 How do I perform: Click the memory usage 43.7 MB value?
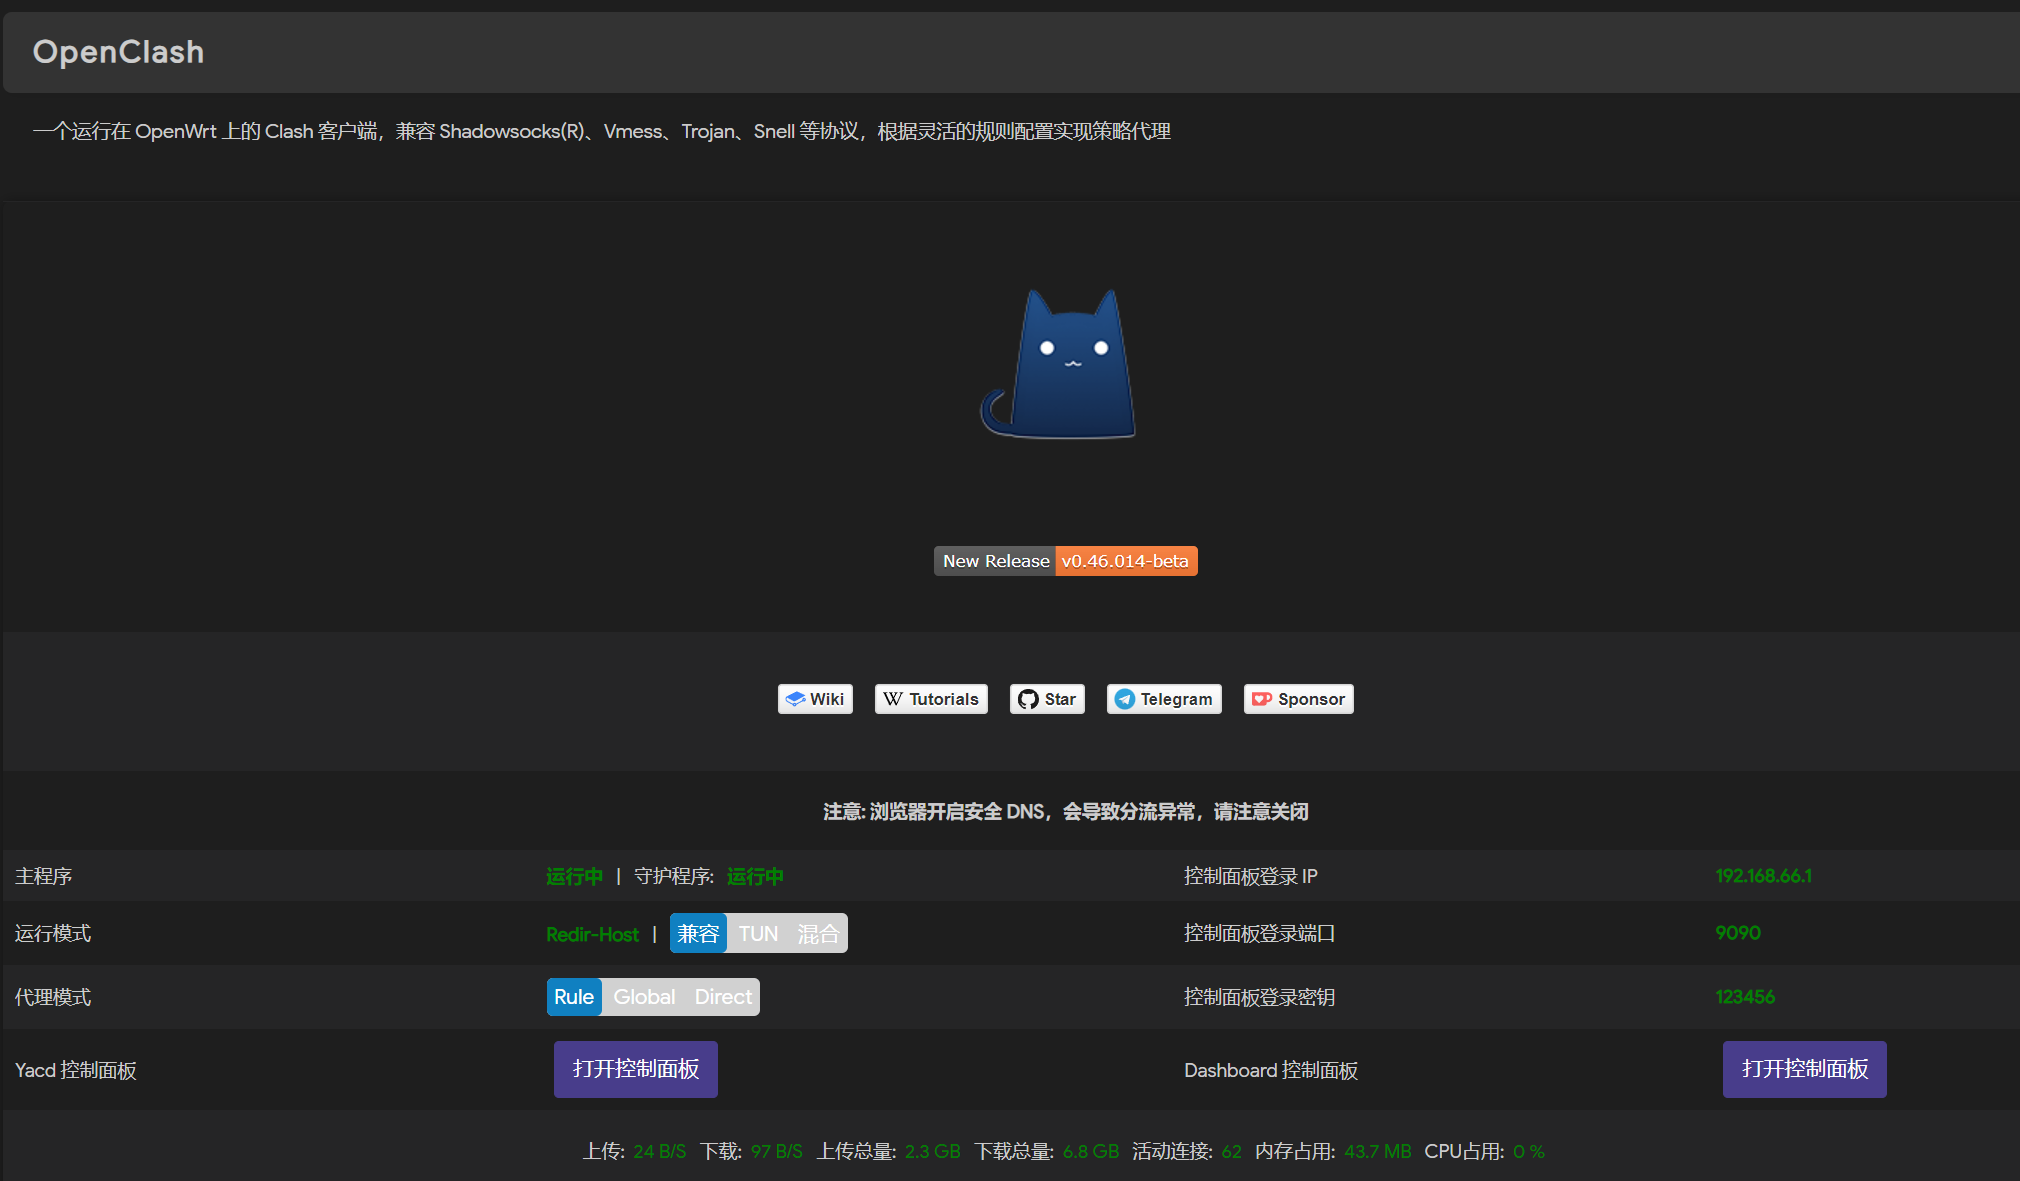pyautogui.click(x=1377, y=1151)
